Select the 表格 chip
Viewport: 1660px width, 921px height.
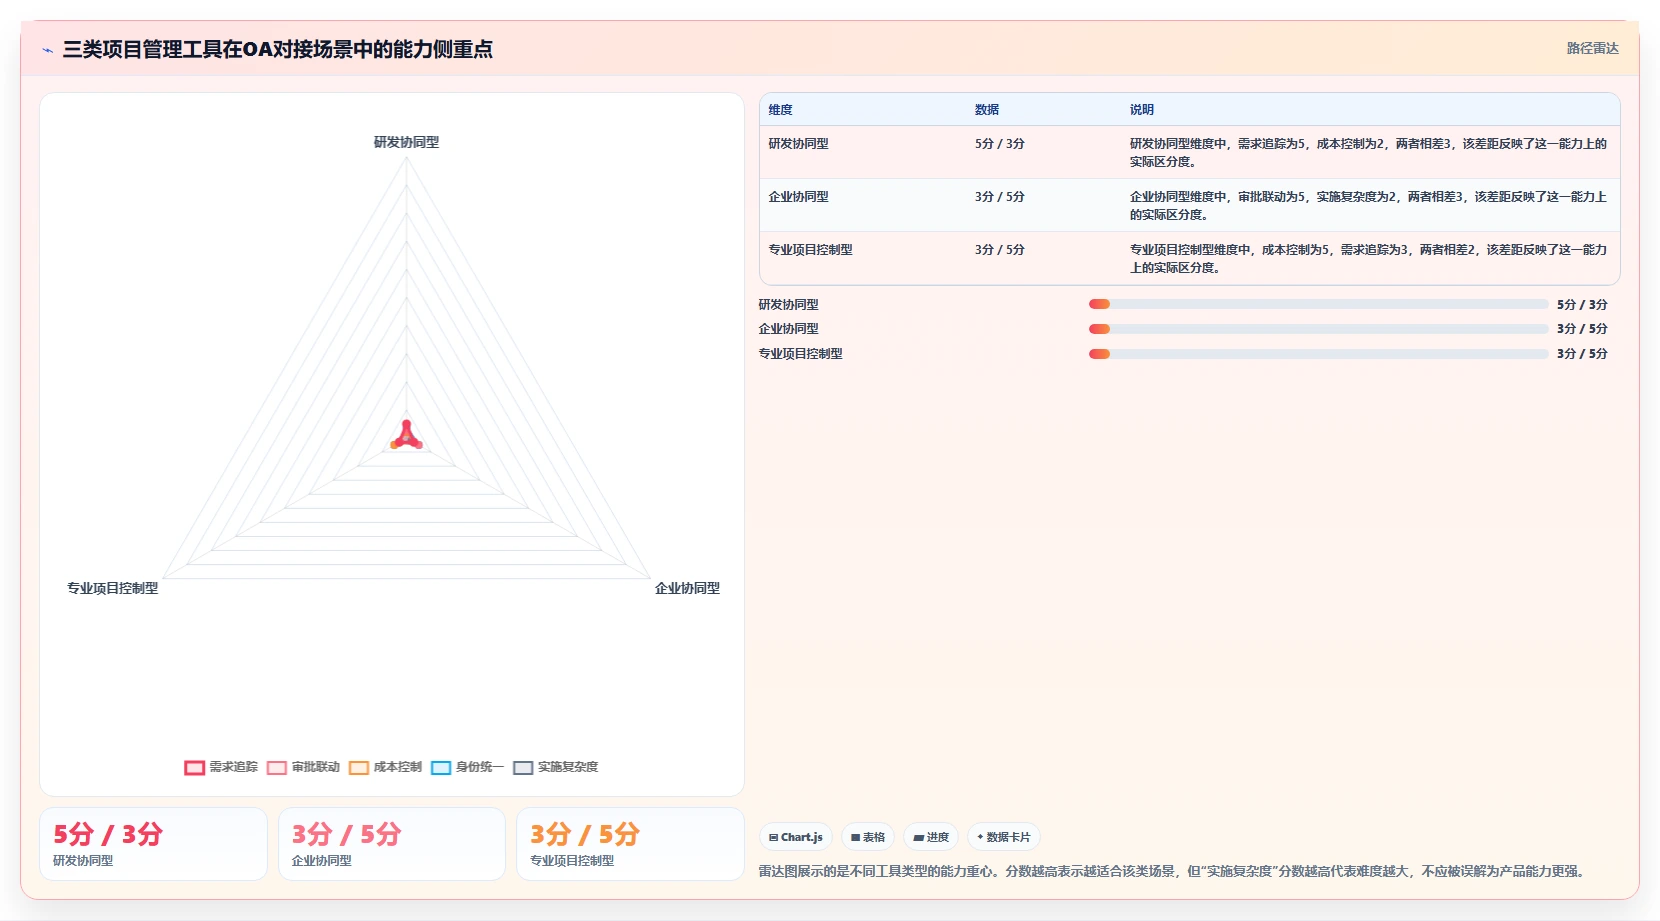[868, 837]
